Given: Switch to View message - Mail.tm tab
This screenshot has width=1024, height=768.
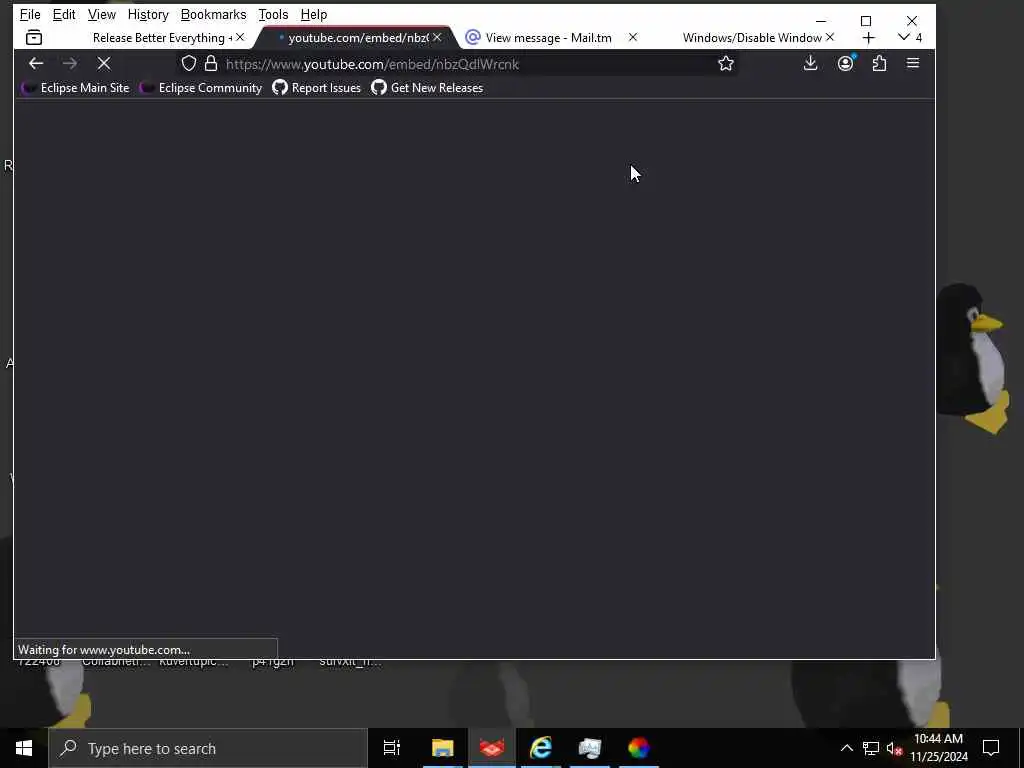Looking at the screenshot, I should [549, 38].
